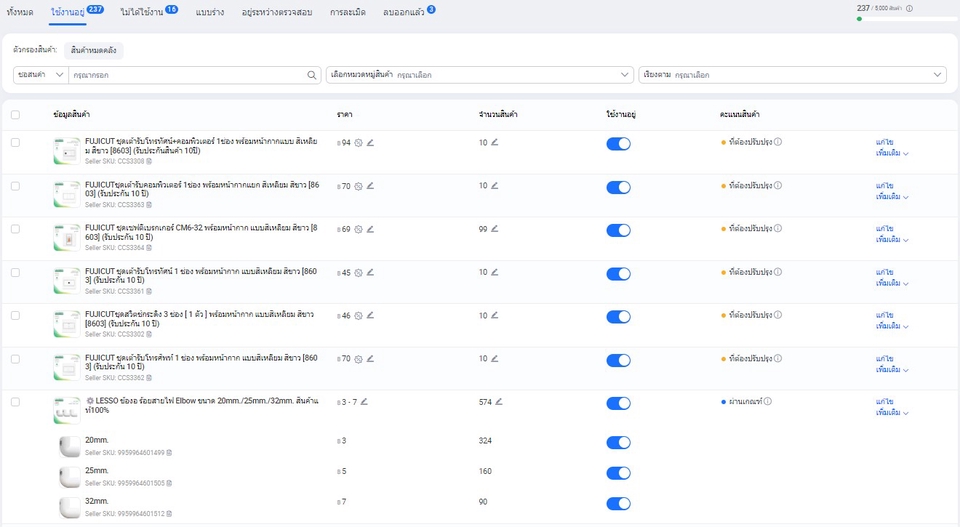Switch to the ลบออกแล้ว tab
The height and width of the screenshot is (527, 960).
(409, 12)
